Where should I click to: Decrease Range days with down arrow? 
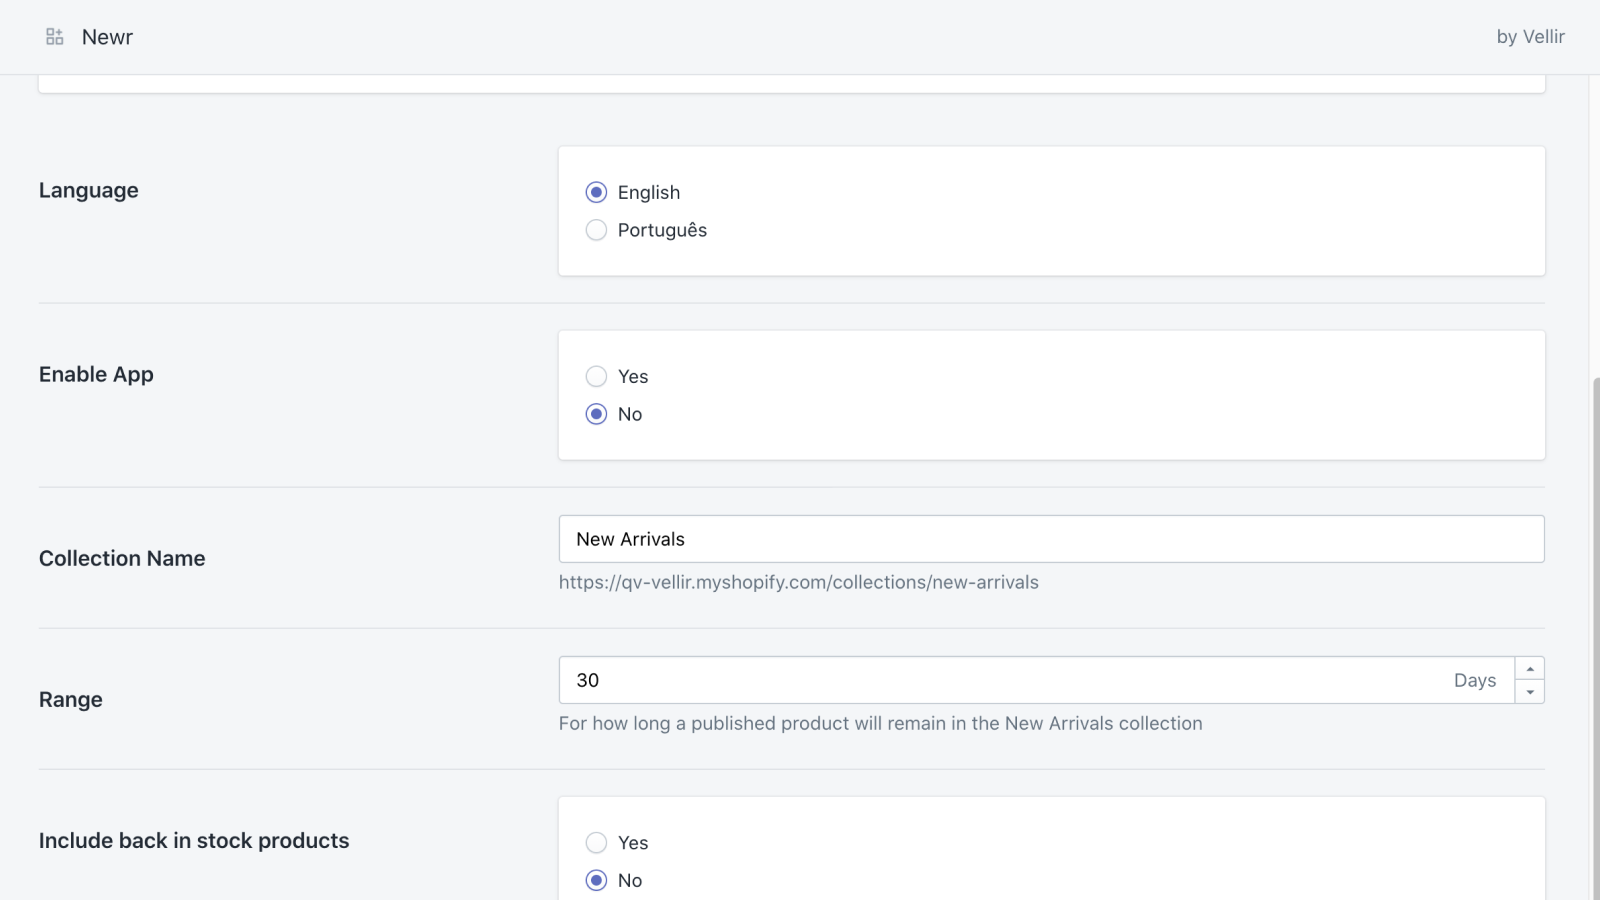pos(1529,692)
